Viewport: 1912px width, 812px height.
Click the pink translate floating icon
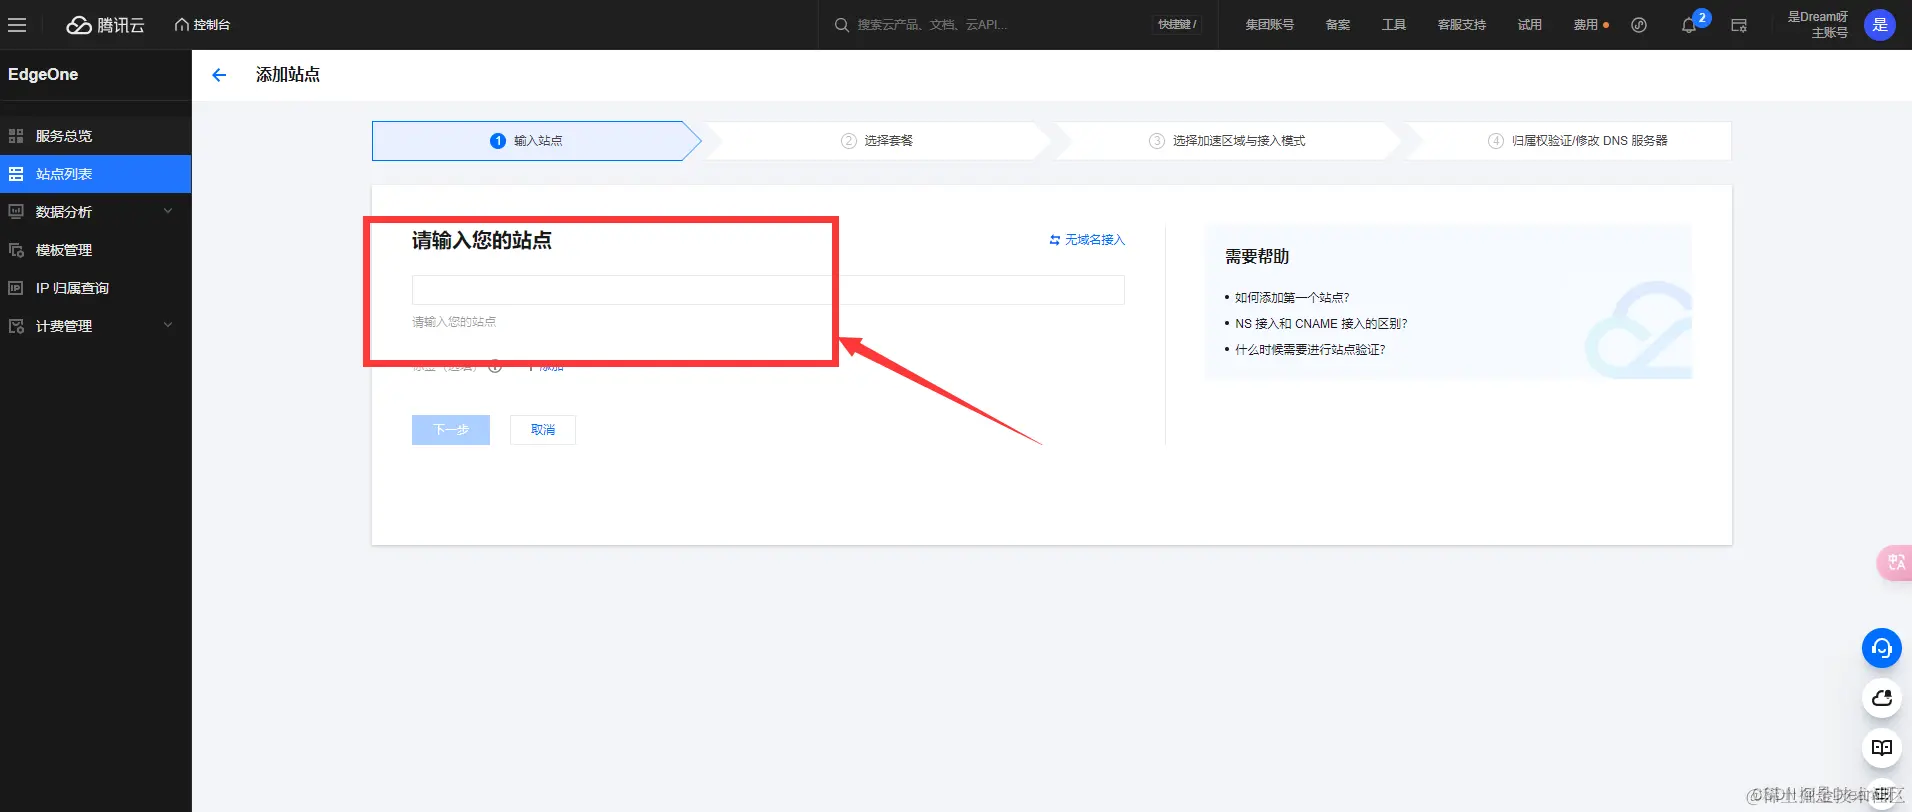[x=1895, y=563]
